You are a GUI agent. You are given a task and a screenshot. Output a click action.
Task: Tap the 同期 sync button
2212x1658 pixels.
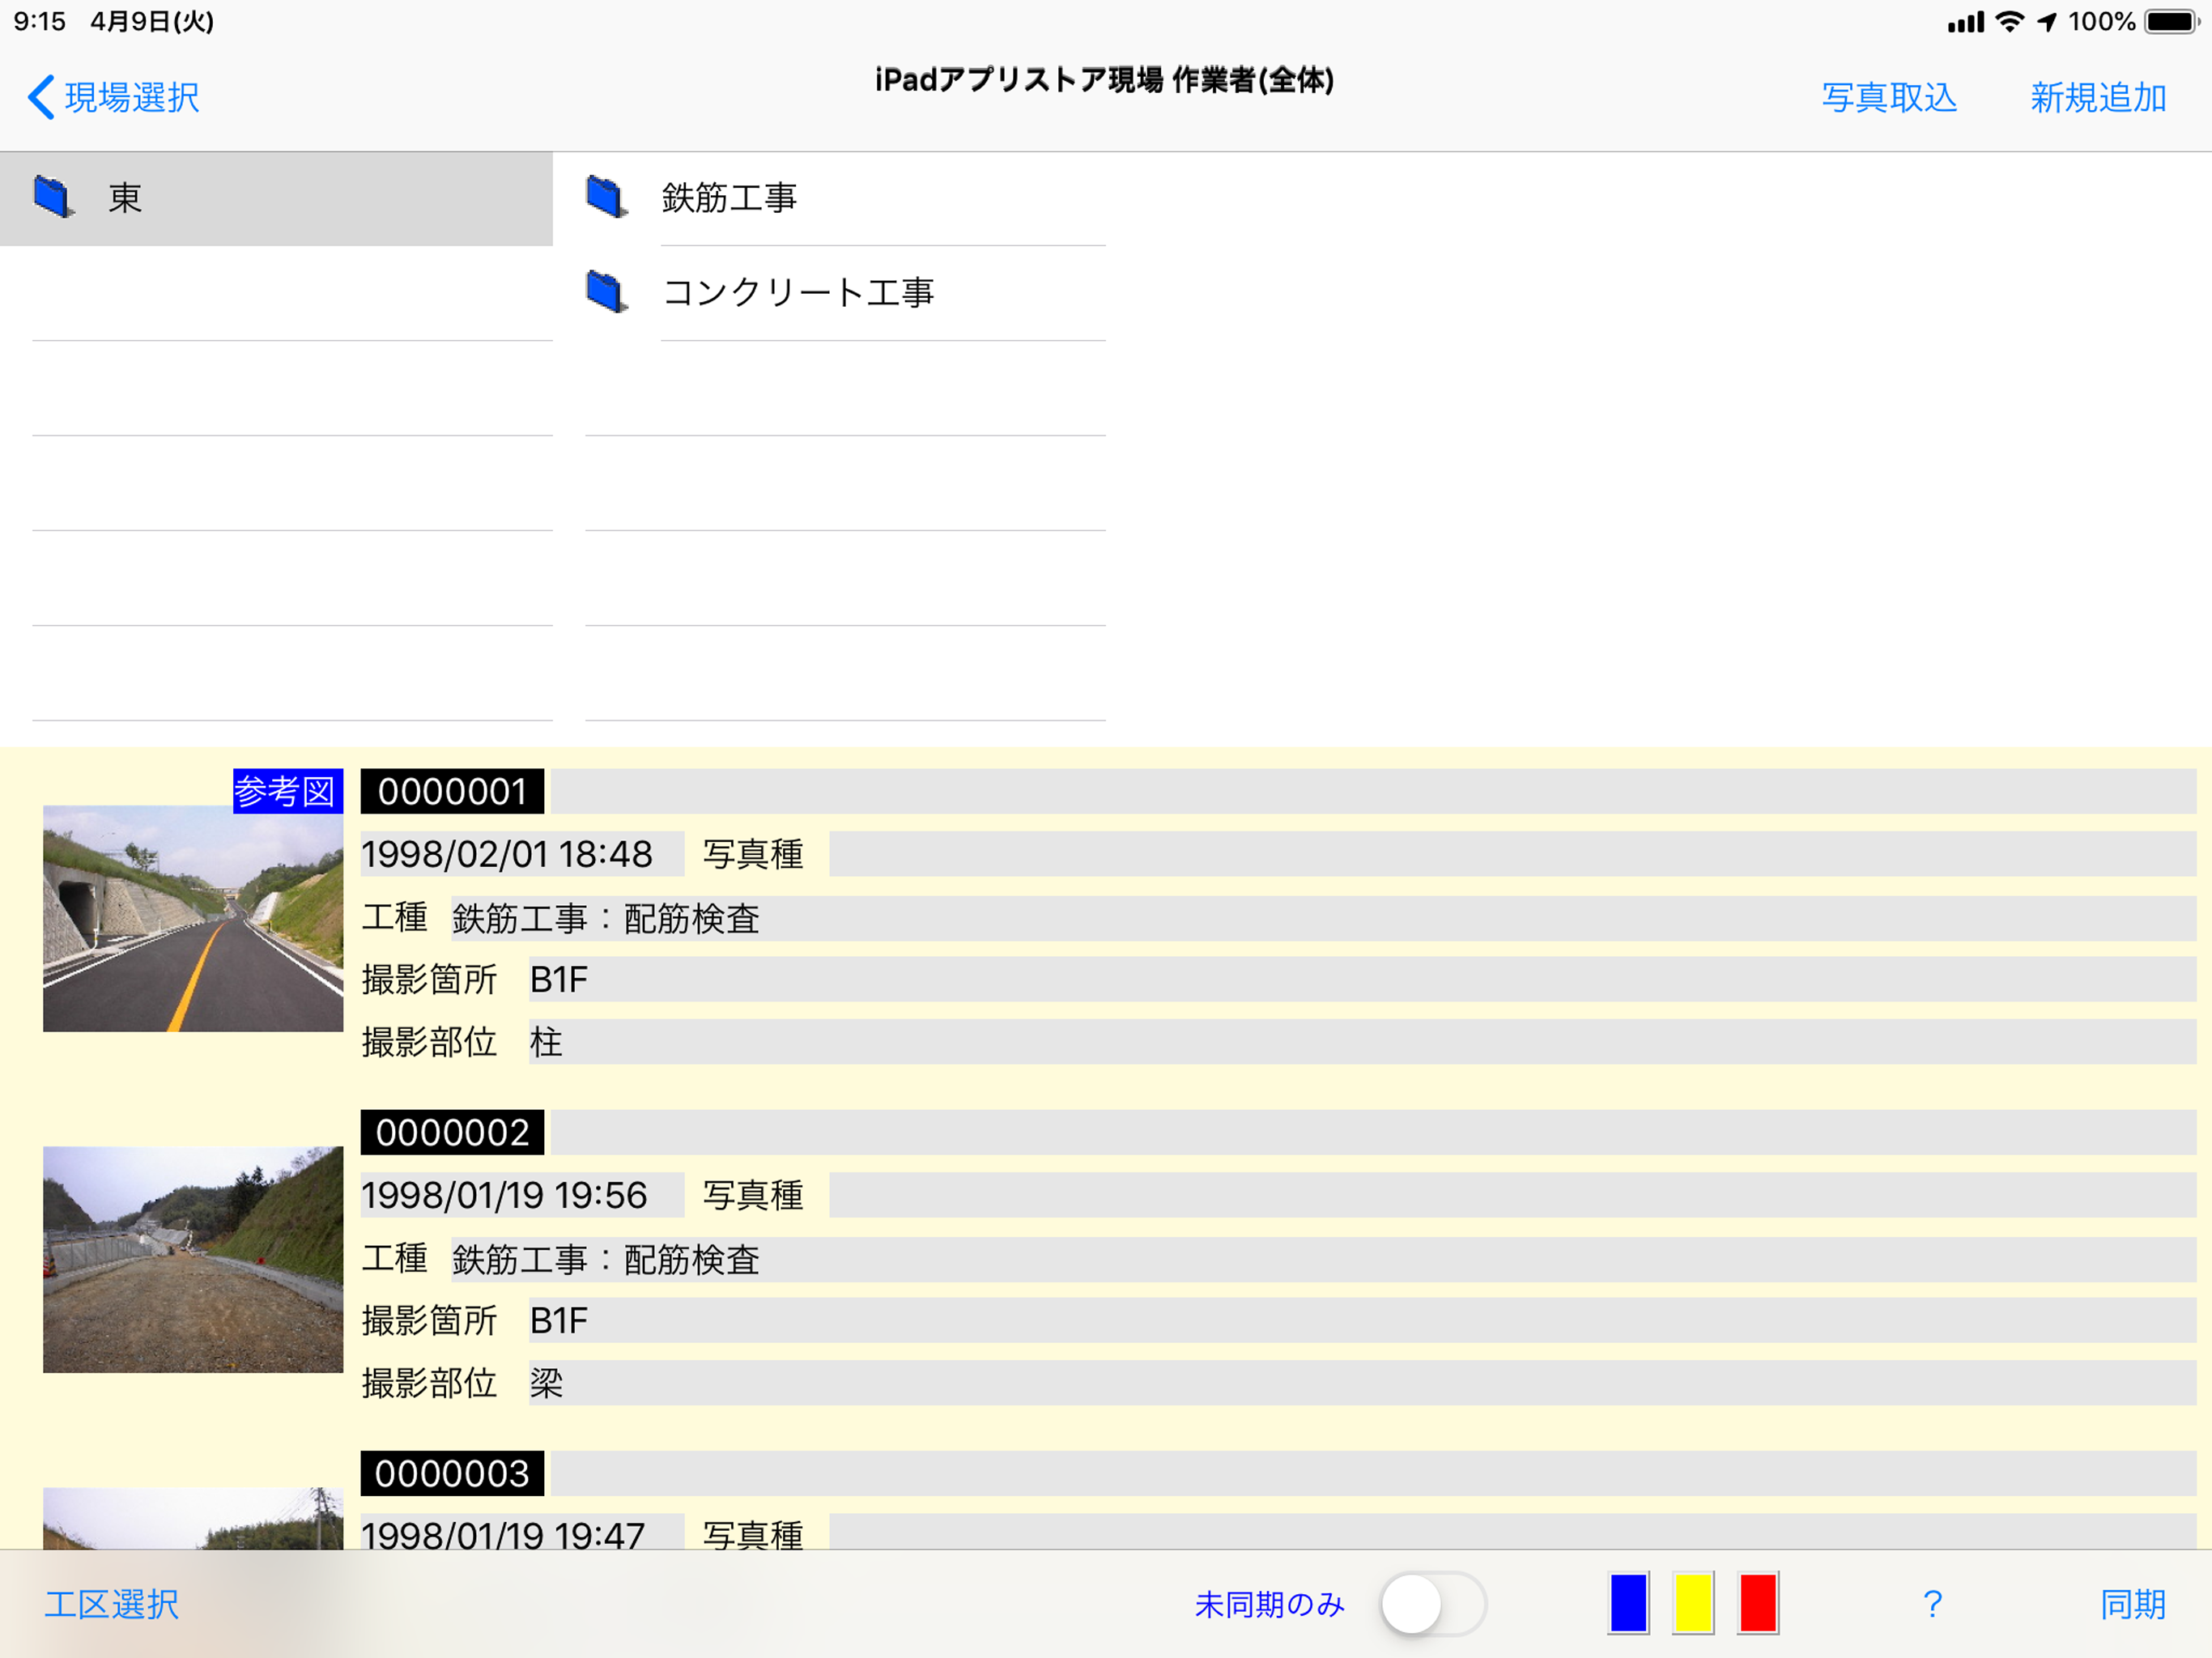tap(2132, 1604)
